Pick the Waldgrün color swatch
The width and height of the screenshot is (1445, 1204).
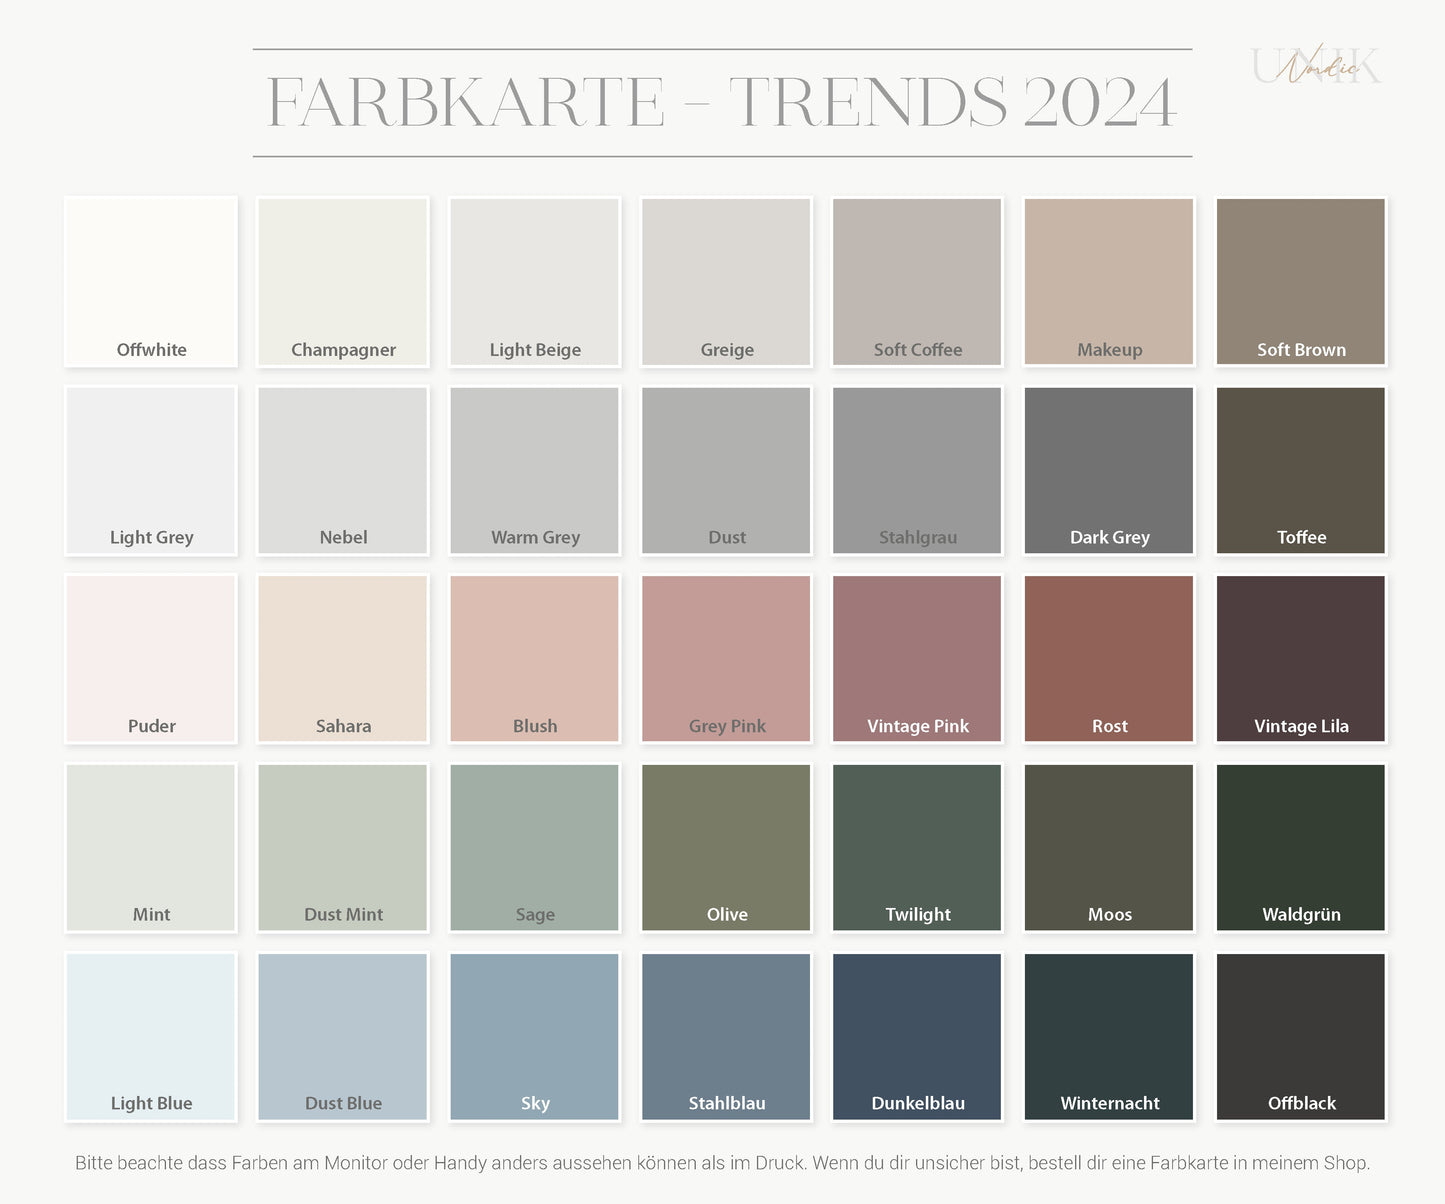click(x=1301, y=847)
